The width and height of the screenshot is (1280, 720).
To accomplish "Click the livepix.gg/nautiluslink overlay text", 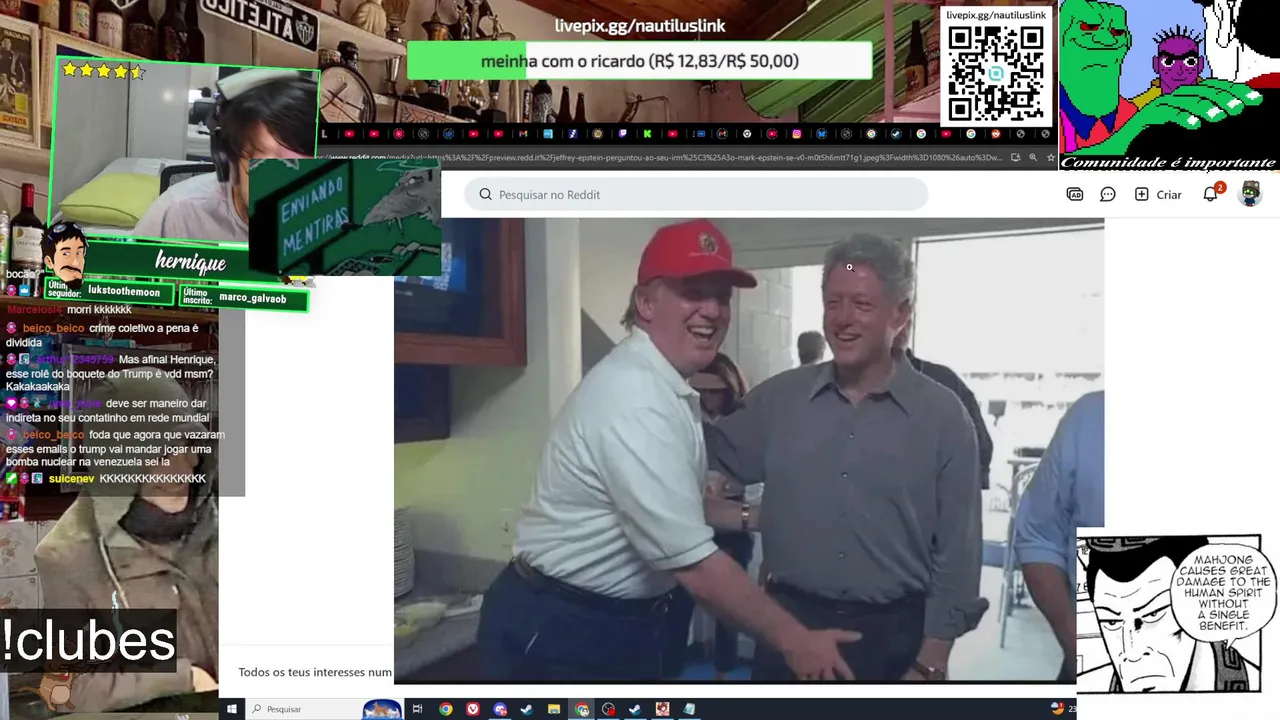I will click(640, 26).
